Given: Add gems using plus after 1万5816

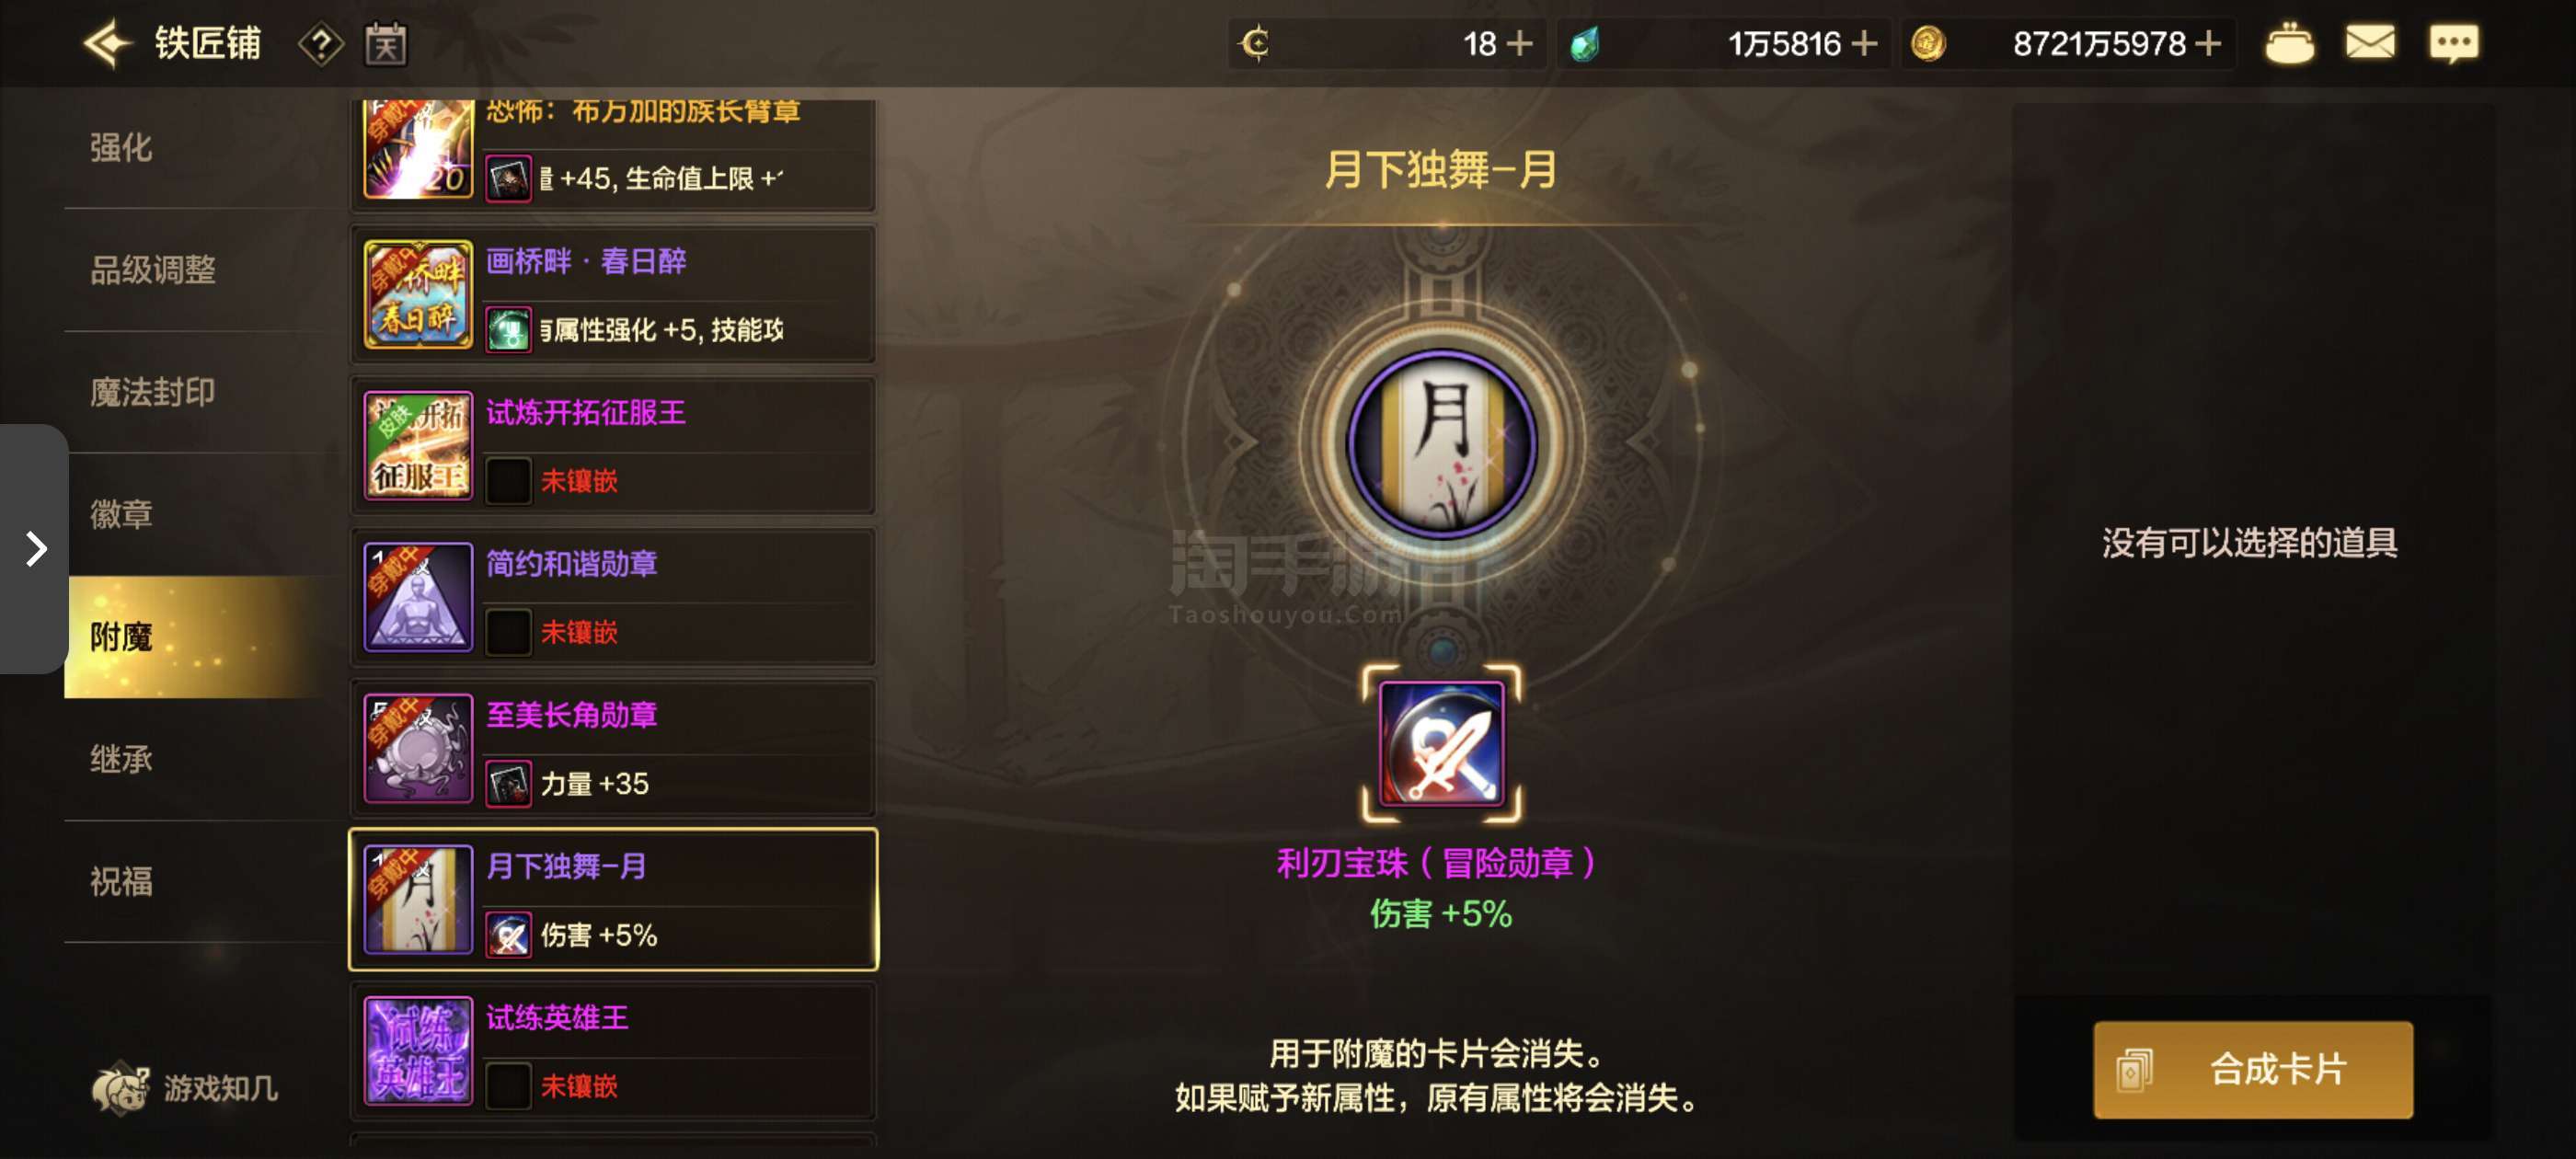Looking at the screenshot, I should coord(1864,44).
